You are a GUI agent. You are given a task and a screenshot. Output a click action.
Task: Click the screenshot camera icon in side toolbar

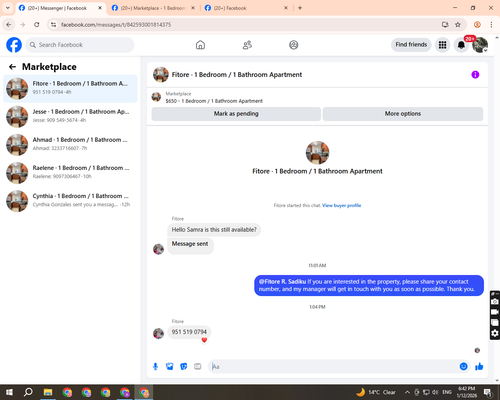495,301
